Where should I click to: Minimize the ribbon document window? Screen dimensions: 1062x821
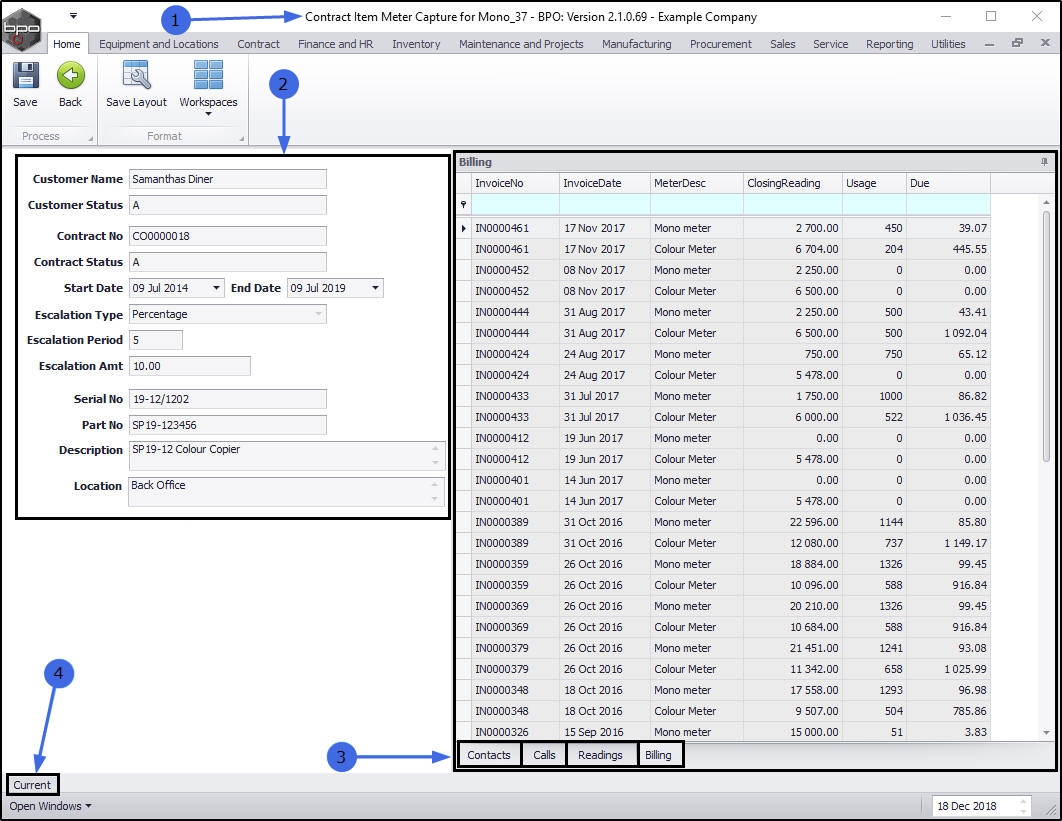pos(990,44)
